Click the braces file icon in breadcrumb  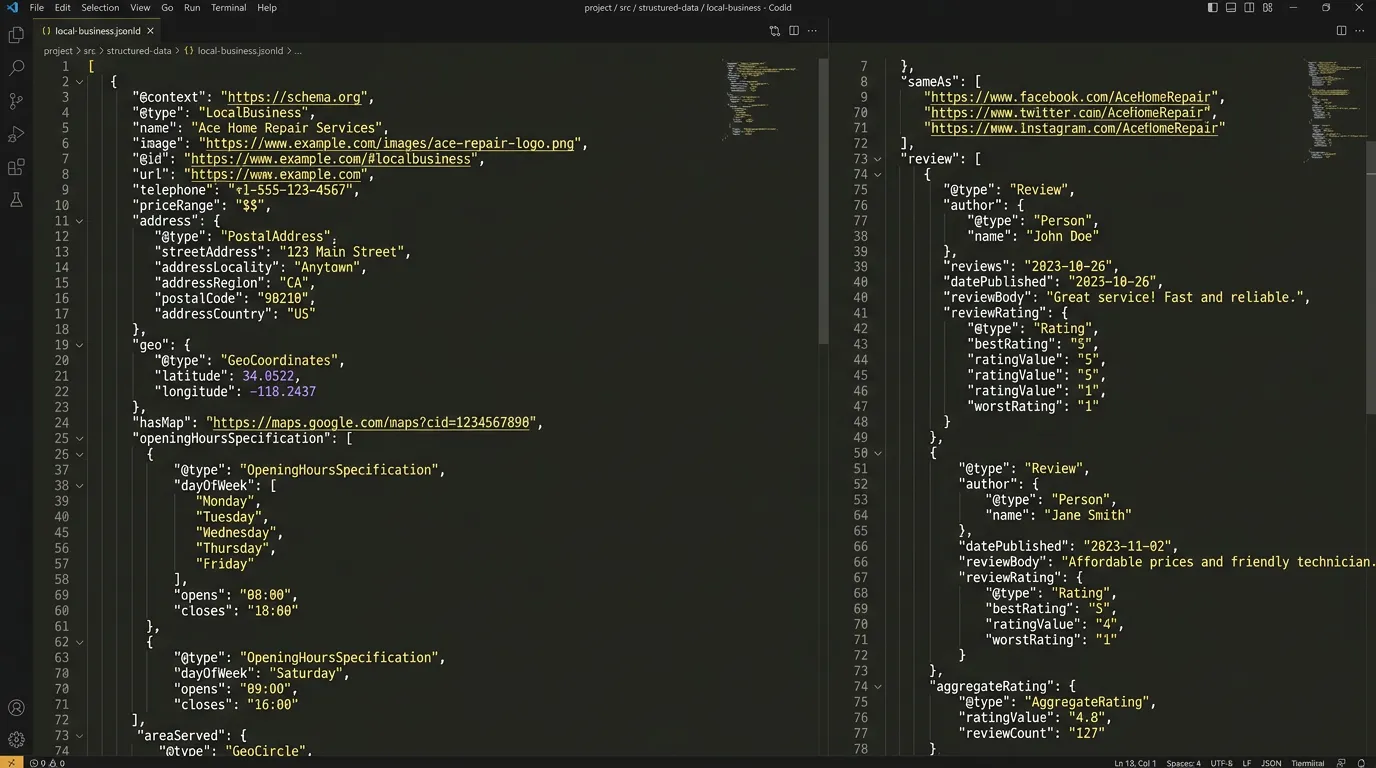[x=189, y=50]
